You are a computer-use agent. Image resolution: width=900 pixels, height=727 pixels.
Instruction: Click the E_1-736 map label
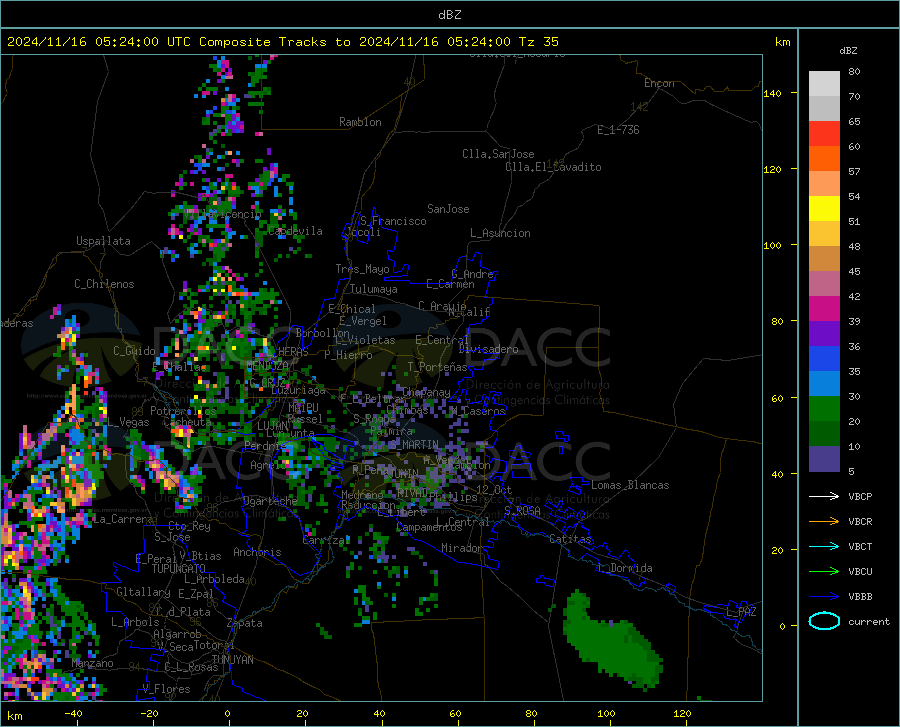[618, 130]
